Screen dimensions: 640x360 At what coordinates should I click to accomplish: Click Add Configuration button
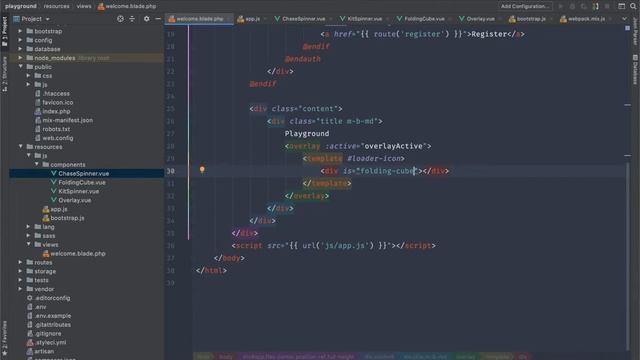click(x=525, y=6)
